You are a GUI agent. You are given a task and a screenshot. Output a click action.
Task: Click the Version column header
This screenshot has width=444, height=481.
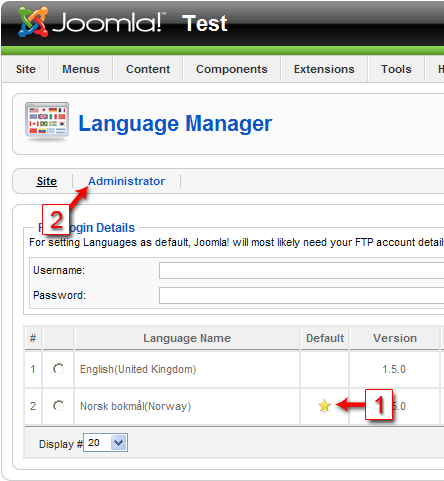click(395, 338)
